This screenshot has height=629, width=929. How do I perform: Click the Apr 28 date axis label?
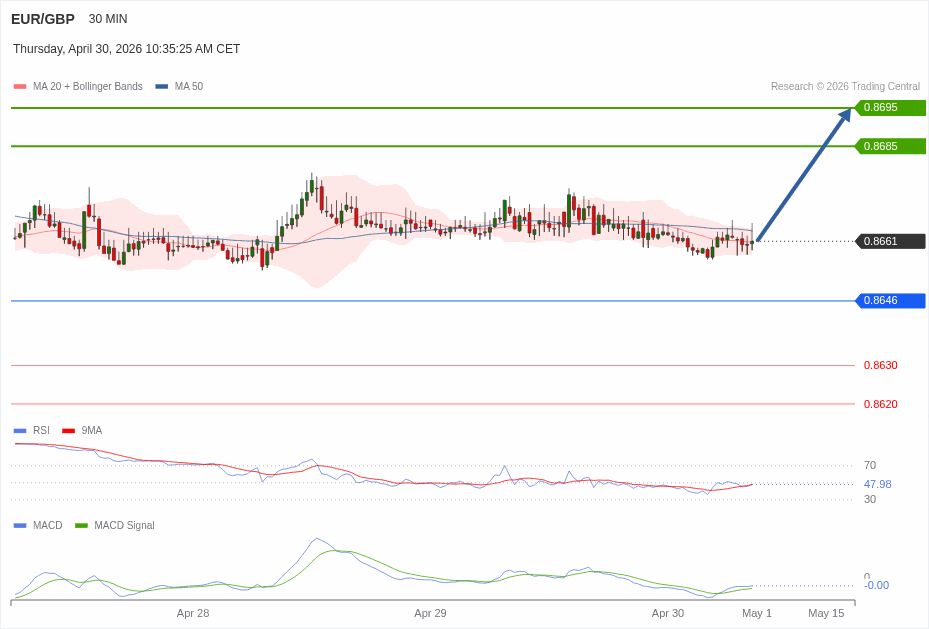(x=193, y=613)
